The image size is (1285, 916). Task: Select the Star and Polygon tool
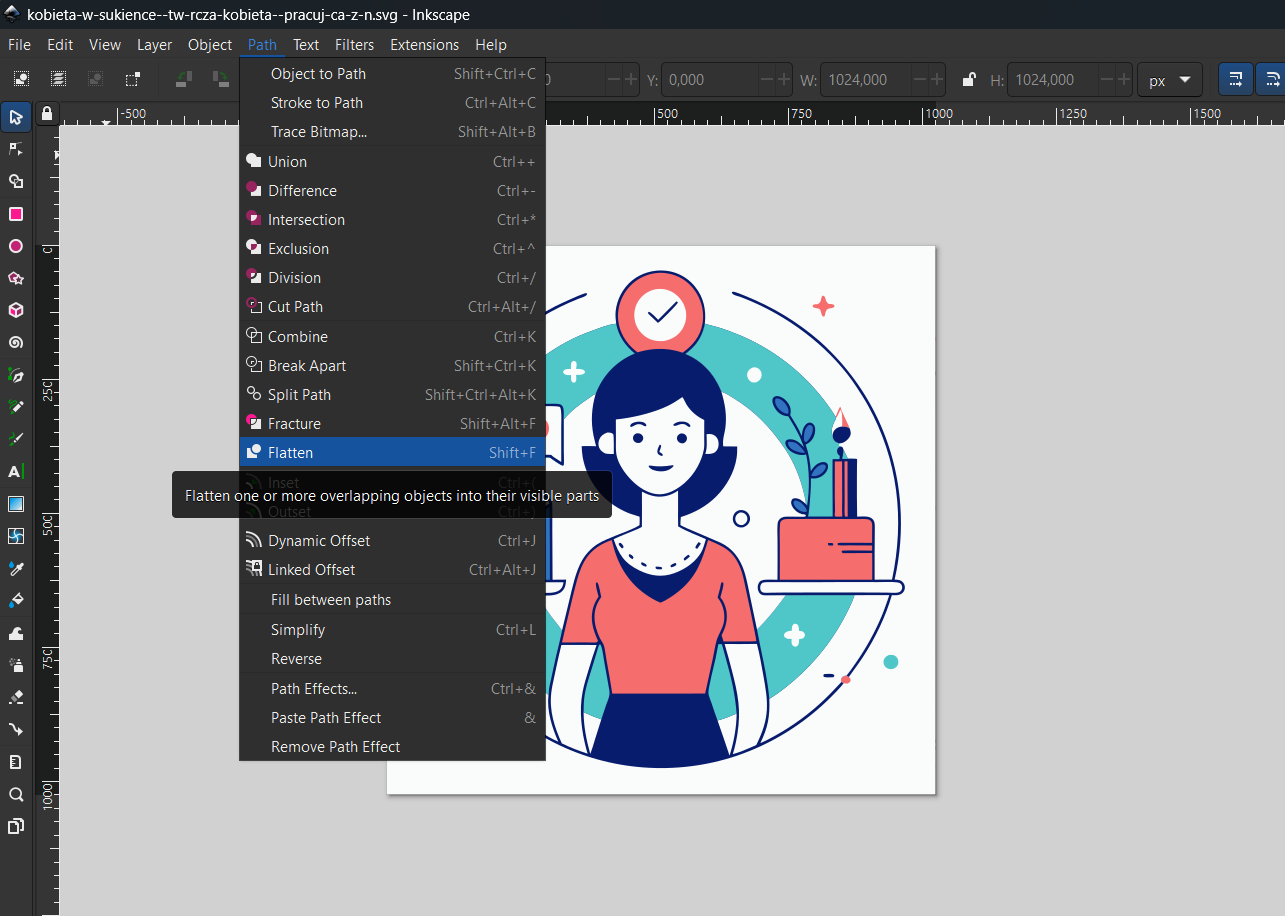click(x=16, y=278)
